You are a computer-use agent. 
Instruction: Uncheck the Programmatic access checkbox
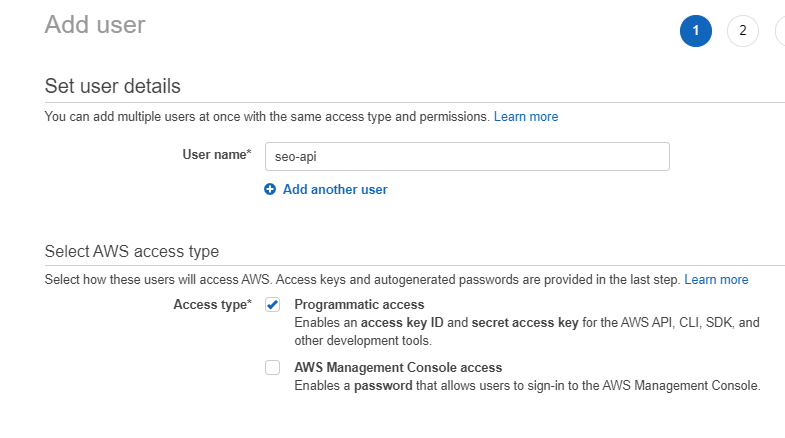(x=272, y=305)
